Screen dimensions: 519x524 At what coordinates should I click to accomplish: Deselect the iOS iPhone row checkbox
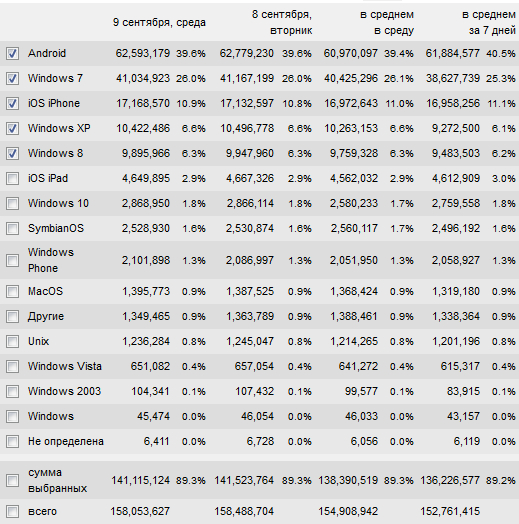click(12, 104)
